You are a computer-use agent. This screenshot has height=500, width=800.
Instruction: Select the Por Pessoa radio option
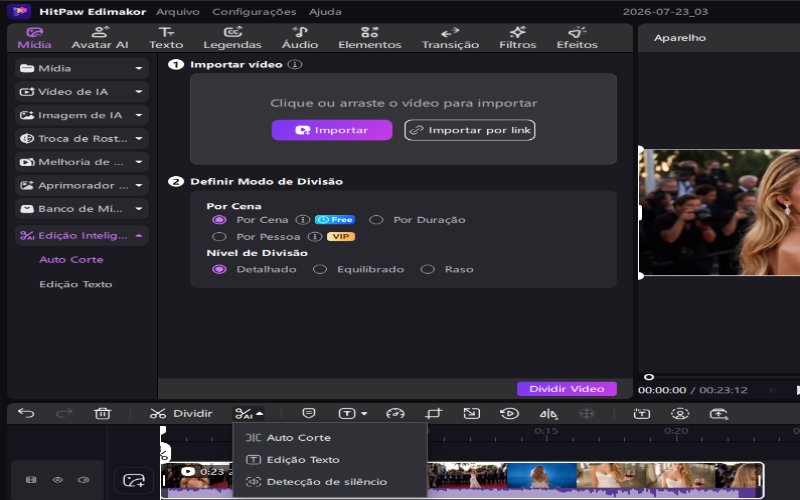tap(219, 237)
